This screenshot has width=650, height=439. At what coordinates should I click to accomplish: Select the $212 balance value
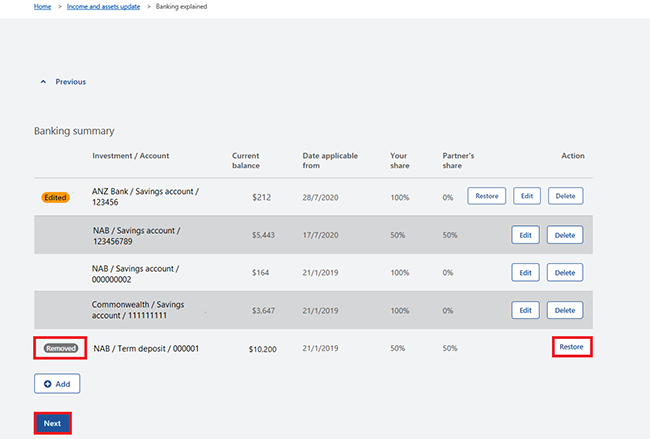point(262,198)
